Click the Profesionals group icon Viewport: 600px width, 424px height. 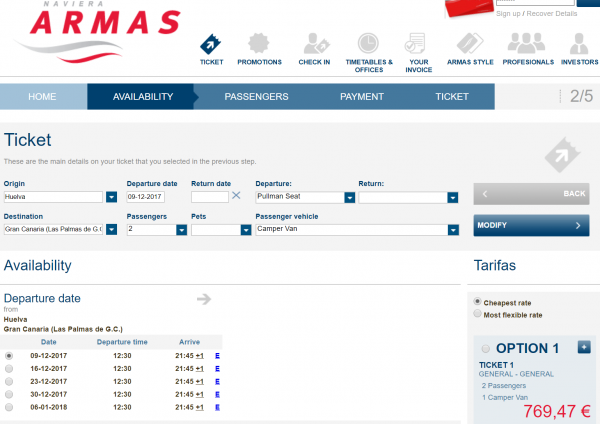(x=528, y=44)
